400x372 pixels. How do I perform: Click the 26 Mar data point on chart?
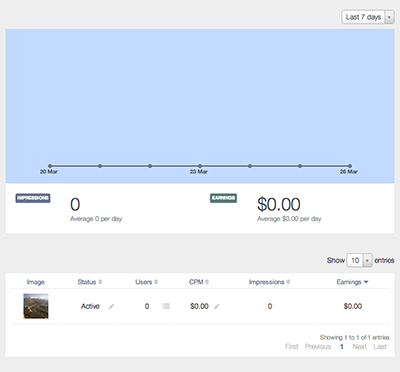(350, 166)
